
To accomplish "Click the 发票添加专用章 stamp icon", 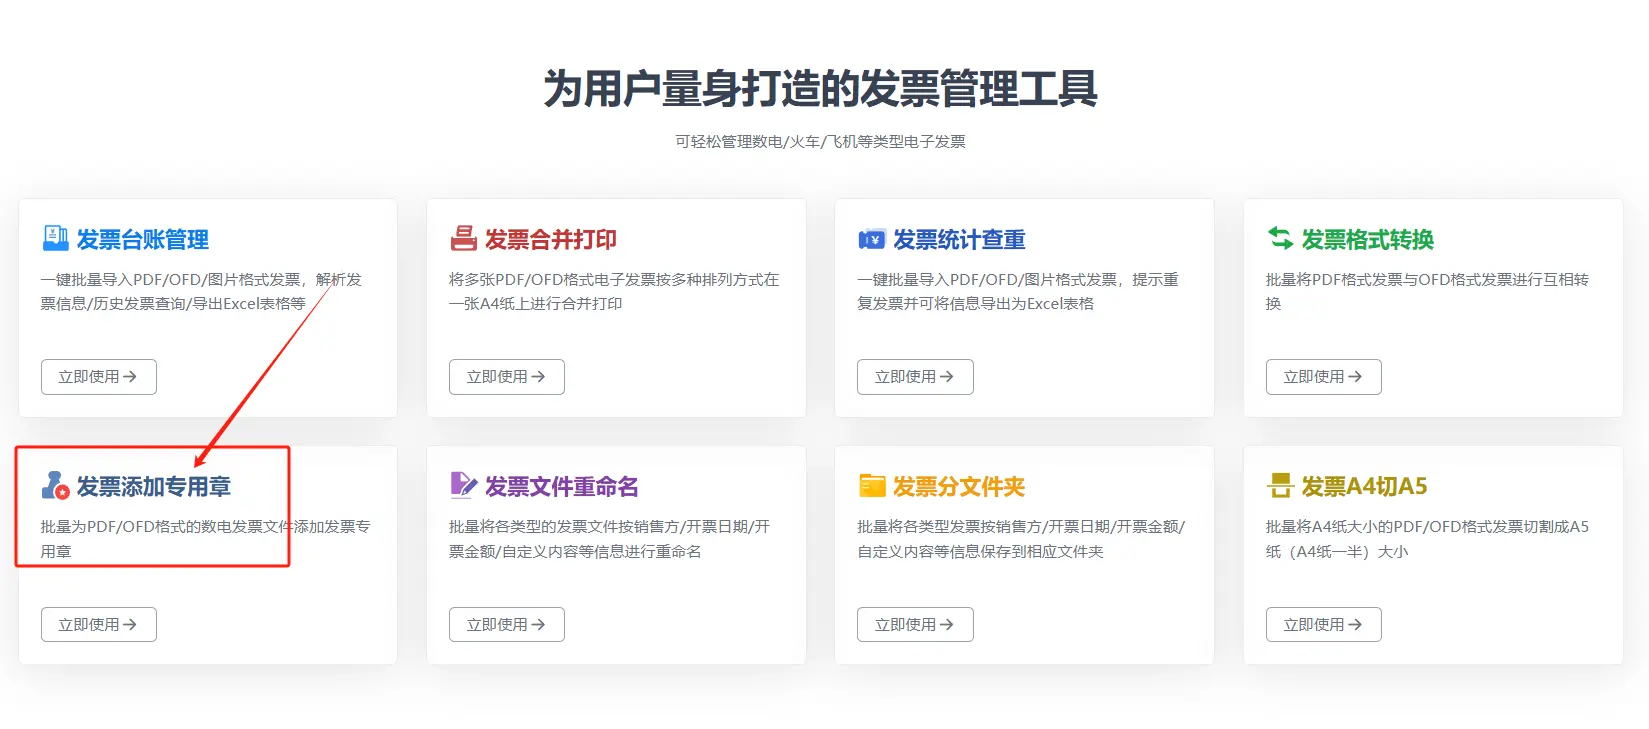I will [x=55, y=486].
